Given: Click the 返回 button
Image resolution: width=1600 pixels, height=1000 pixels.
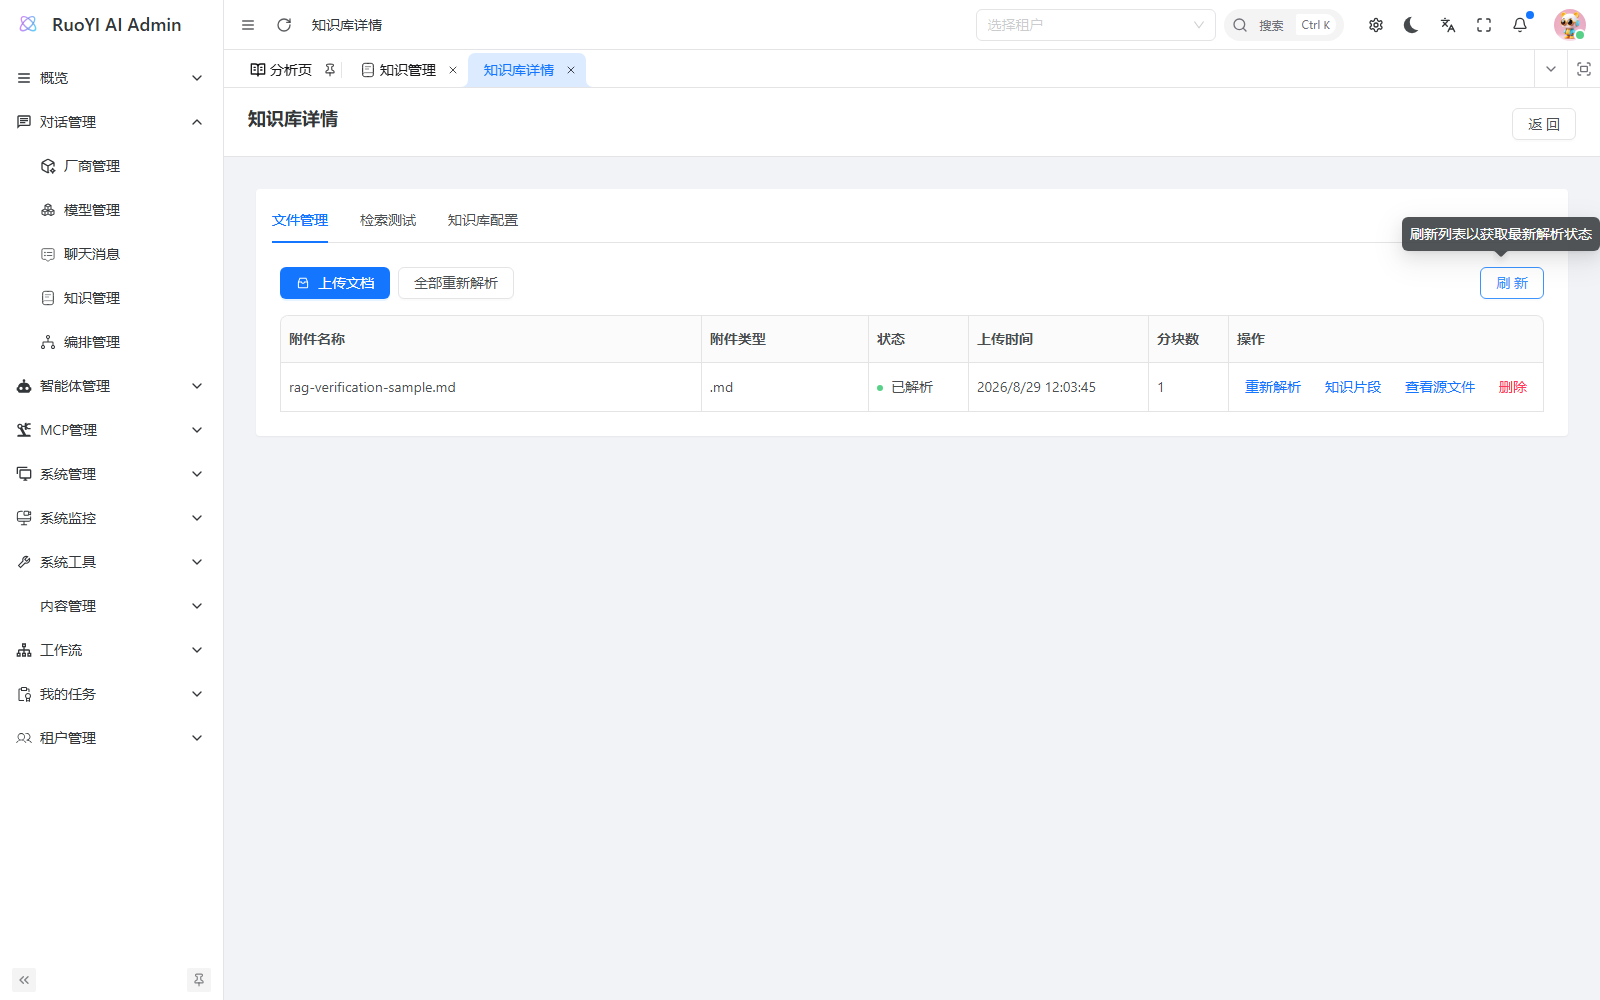Looking at the screenshot, I should point(1544,124).
